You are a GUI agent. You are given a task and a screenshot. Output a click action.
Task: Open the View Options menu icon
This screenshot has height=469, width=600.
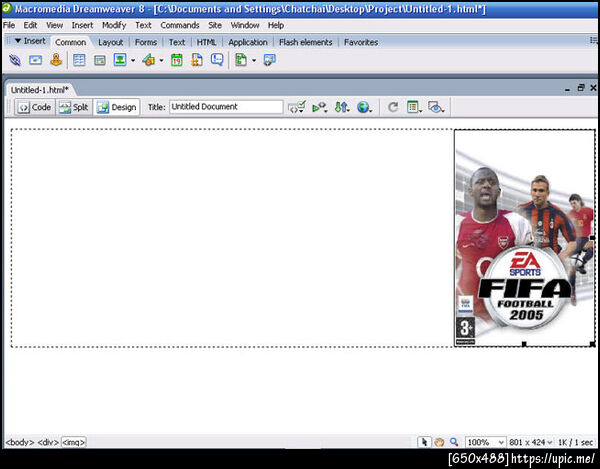414,107
